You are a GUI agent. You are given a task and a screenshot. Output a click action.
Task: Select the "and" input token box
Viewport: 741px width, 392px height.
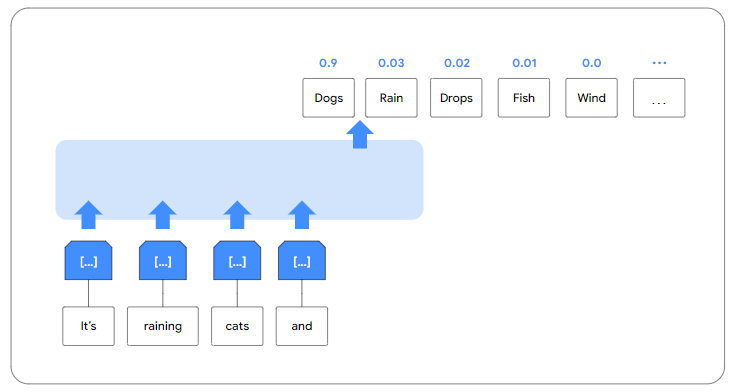(302, 326)
